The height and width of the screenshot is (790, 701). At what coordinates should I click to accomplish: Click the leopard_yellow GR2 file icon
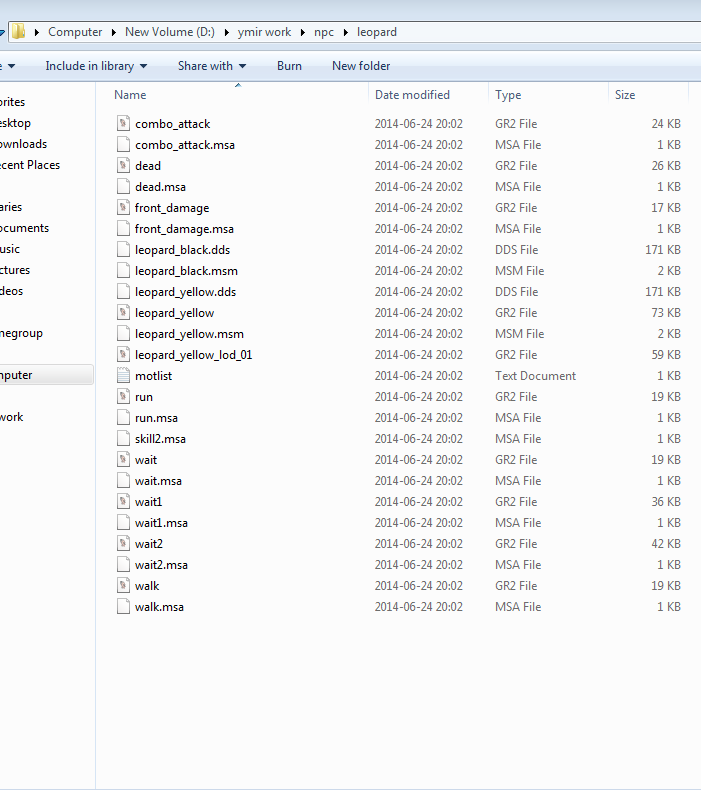(123, 312)
